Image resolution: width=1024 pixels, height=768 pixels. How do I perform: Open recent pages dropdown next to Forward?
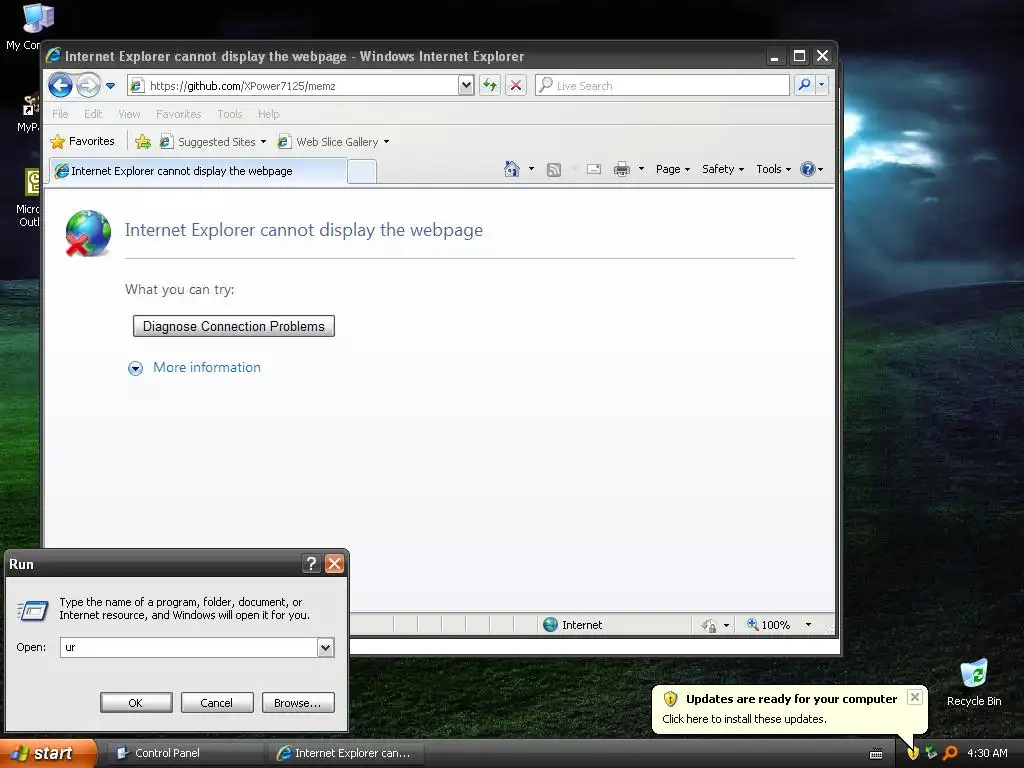pos(110,86)
